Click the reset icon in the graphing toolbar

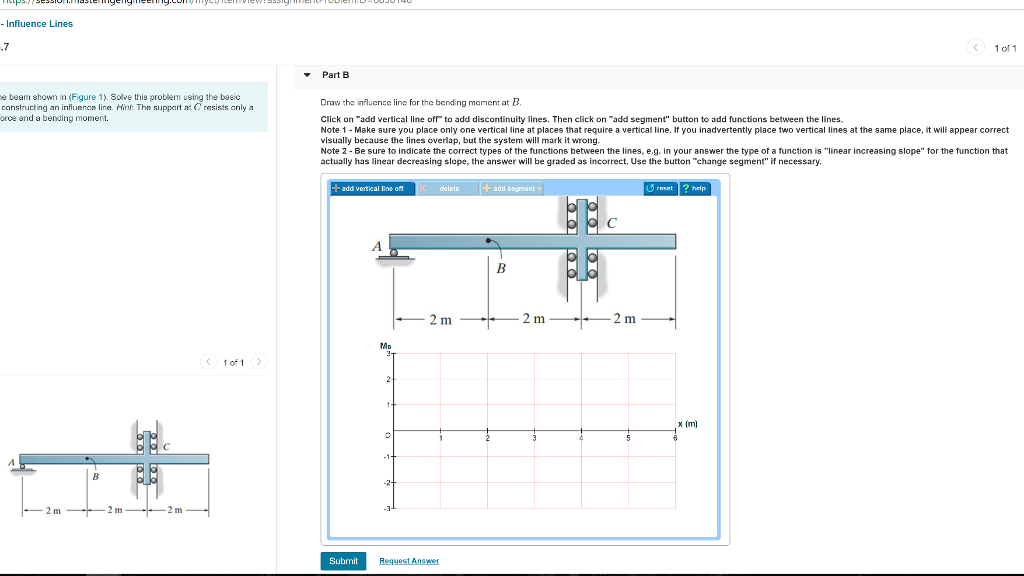tap(652, 188)
